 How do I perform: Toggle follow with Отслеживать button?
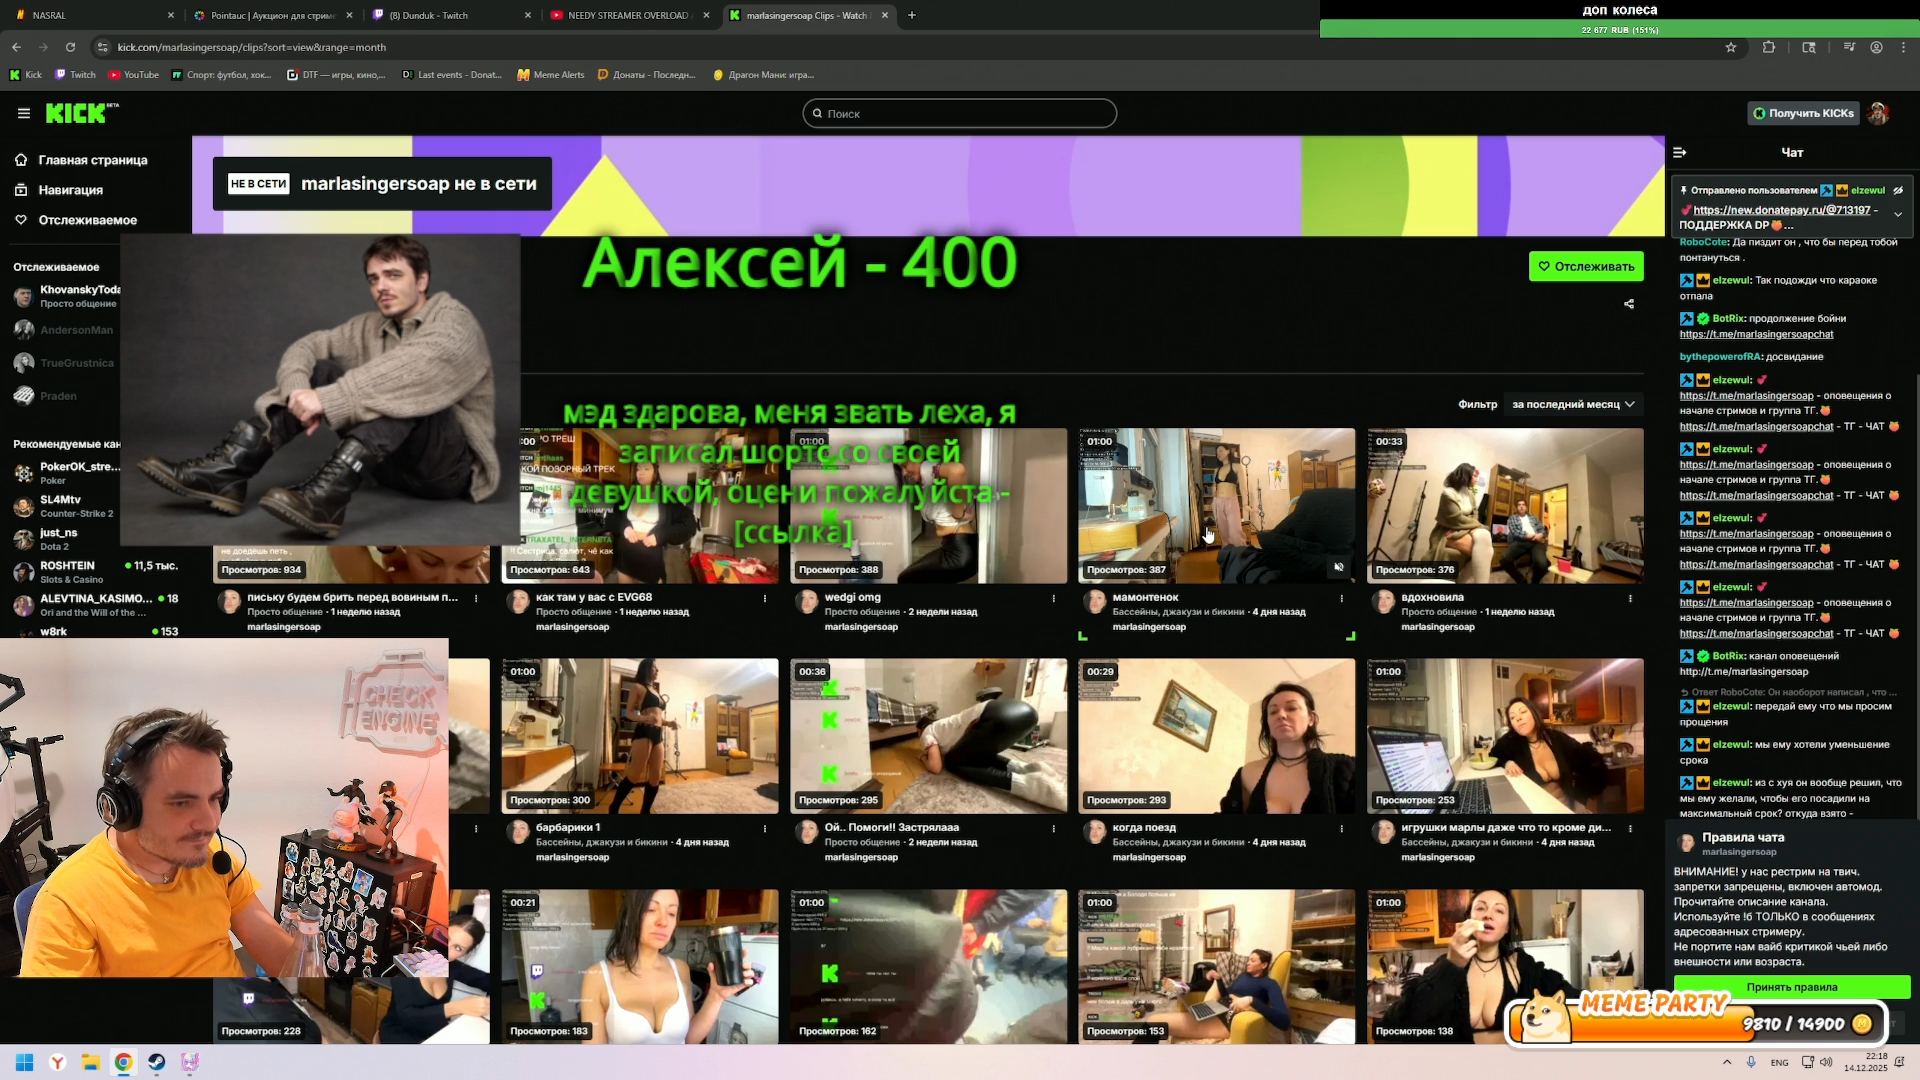point(1586,266)
